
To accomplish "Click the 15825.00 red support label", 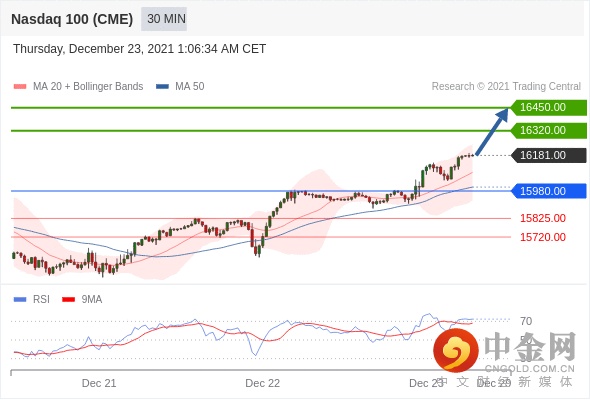I will click(543, 218).
